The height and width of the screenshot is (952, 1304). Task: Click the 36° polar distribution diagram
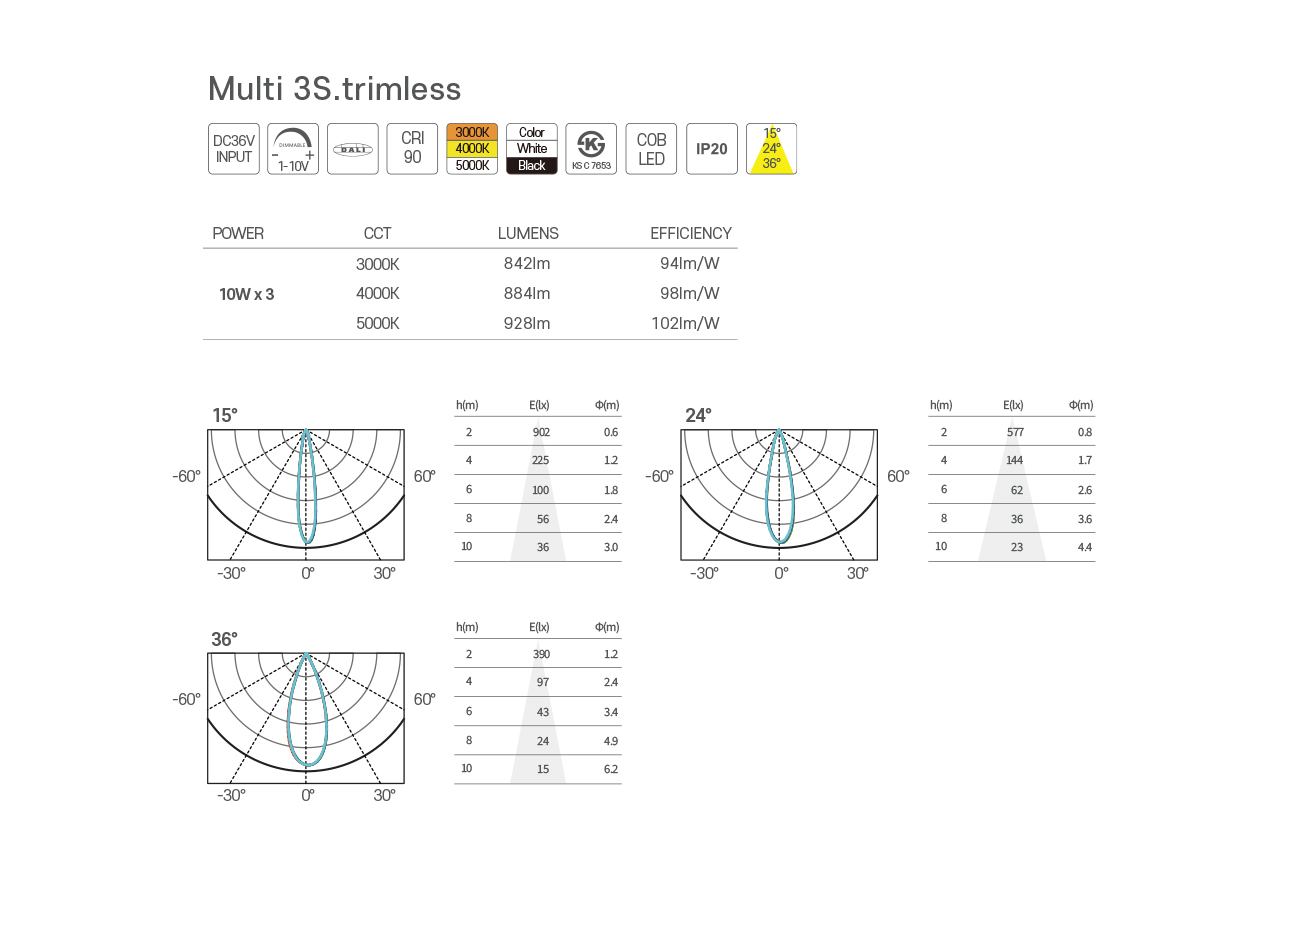pos(306,718)
